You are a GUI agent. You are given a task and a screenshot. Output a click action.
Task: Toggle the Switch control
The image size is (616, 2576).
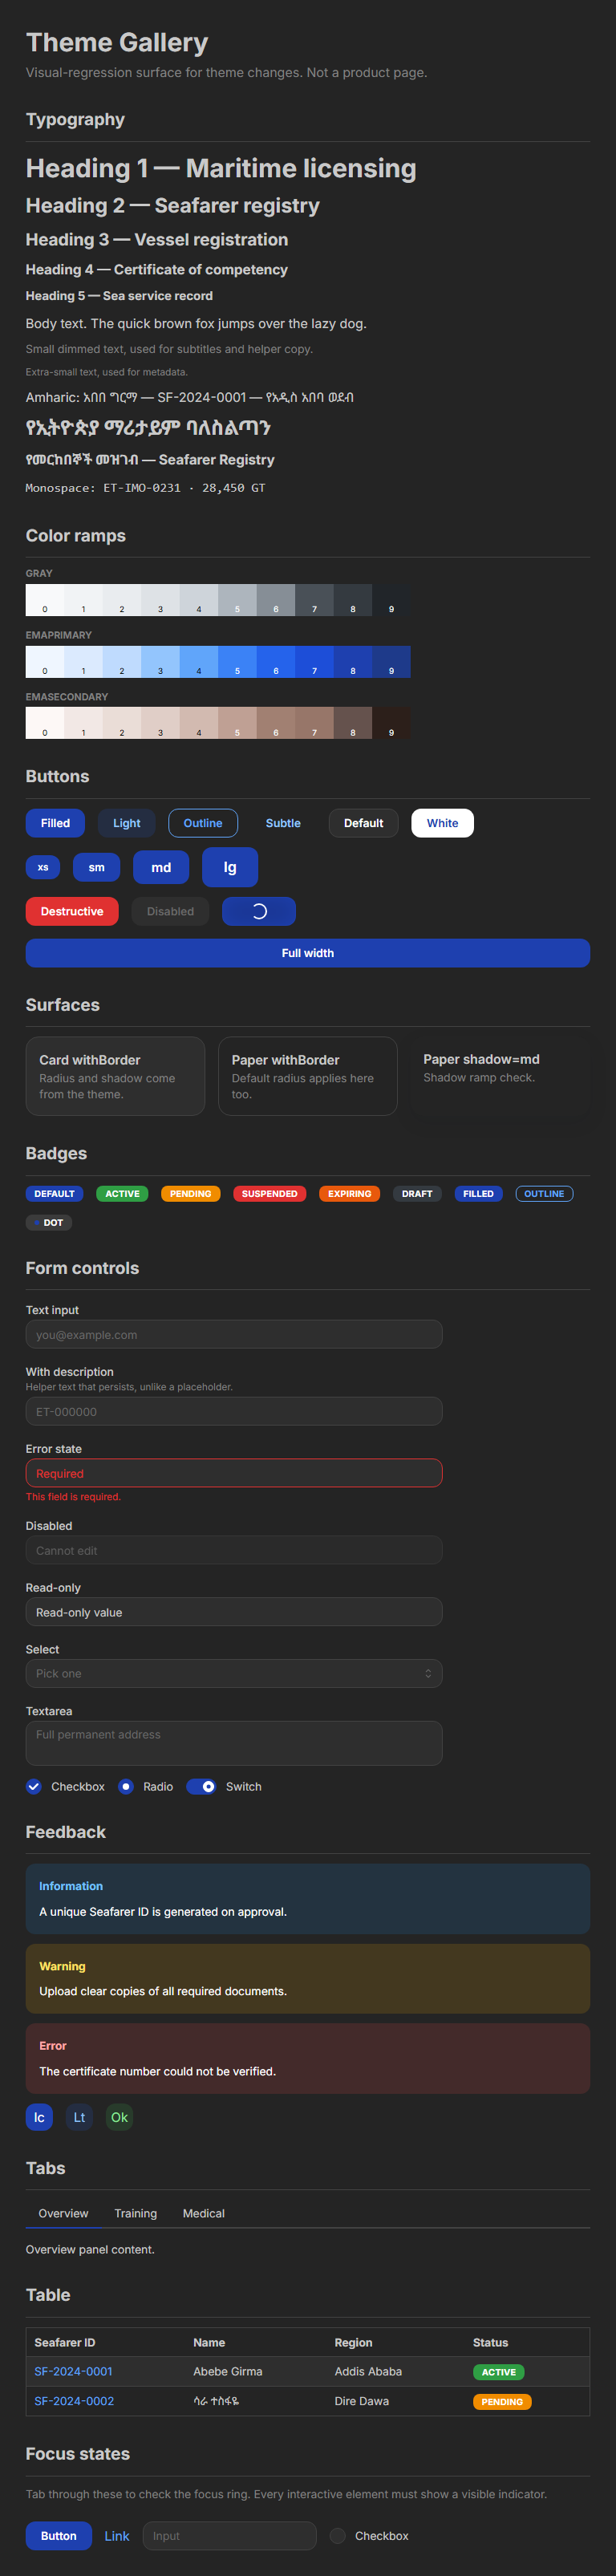201,1786
